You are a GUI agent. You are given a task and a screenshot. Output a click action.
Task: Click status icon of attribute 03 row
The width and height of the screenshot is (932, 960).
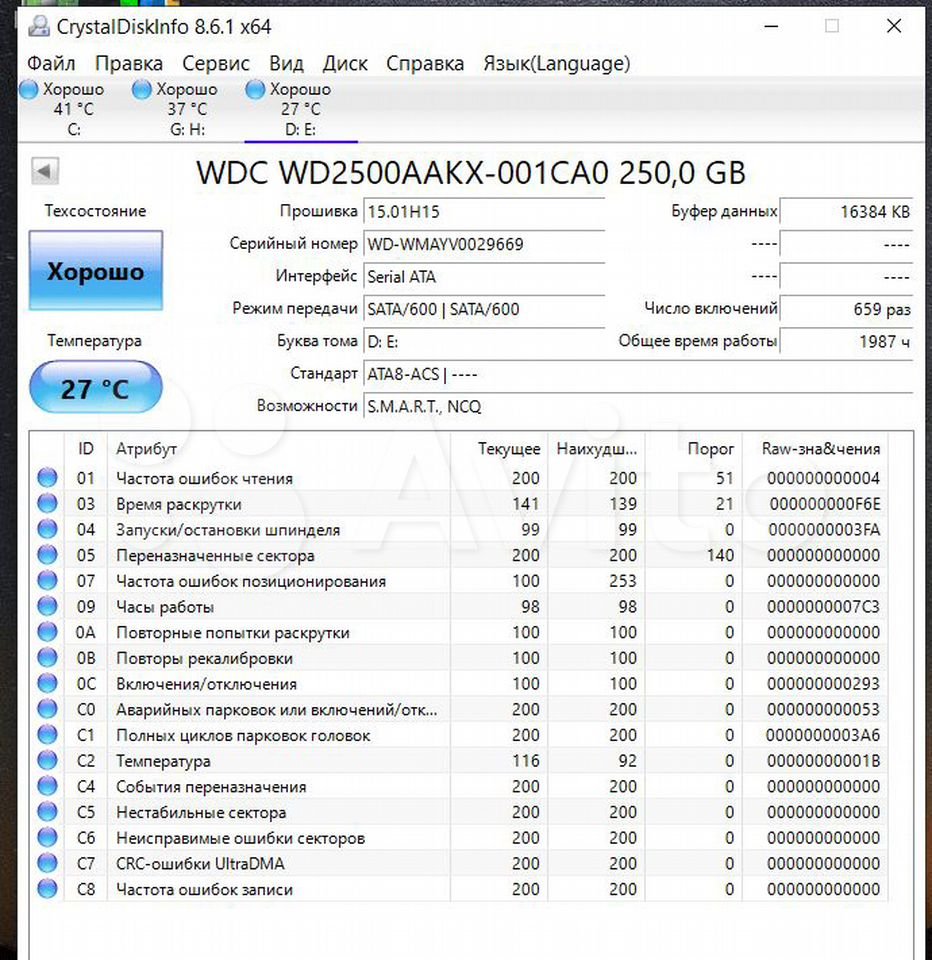tap(47, 503)
